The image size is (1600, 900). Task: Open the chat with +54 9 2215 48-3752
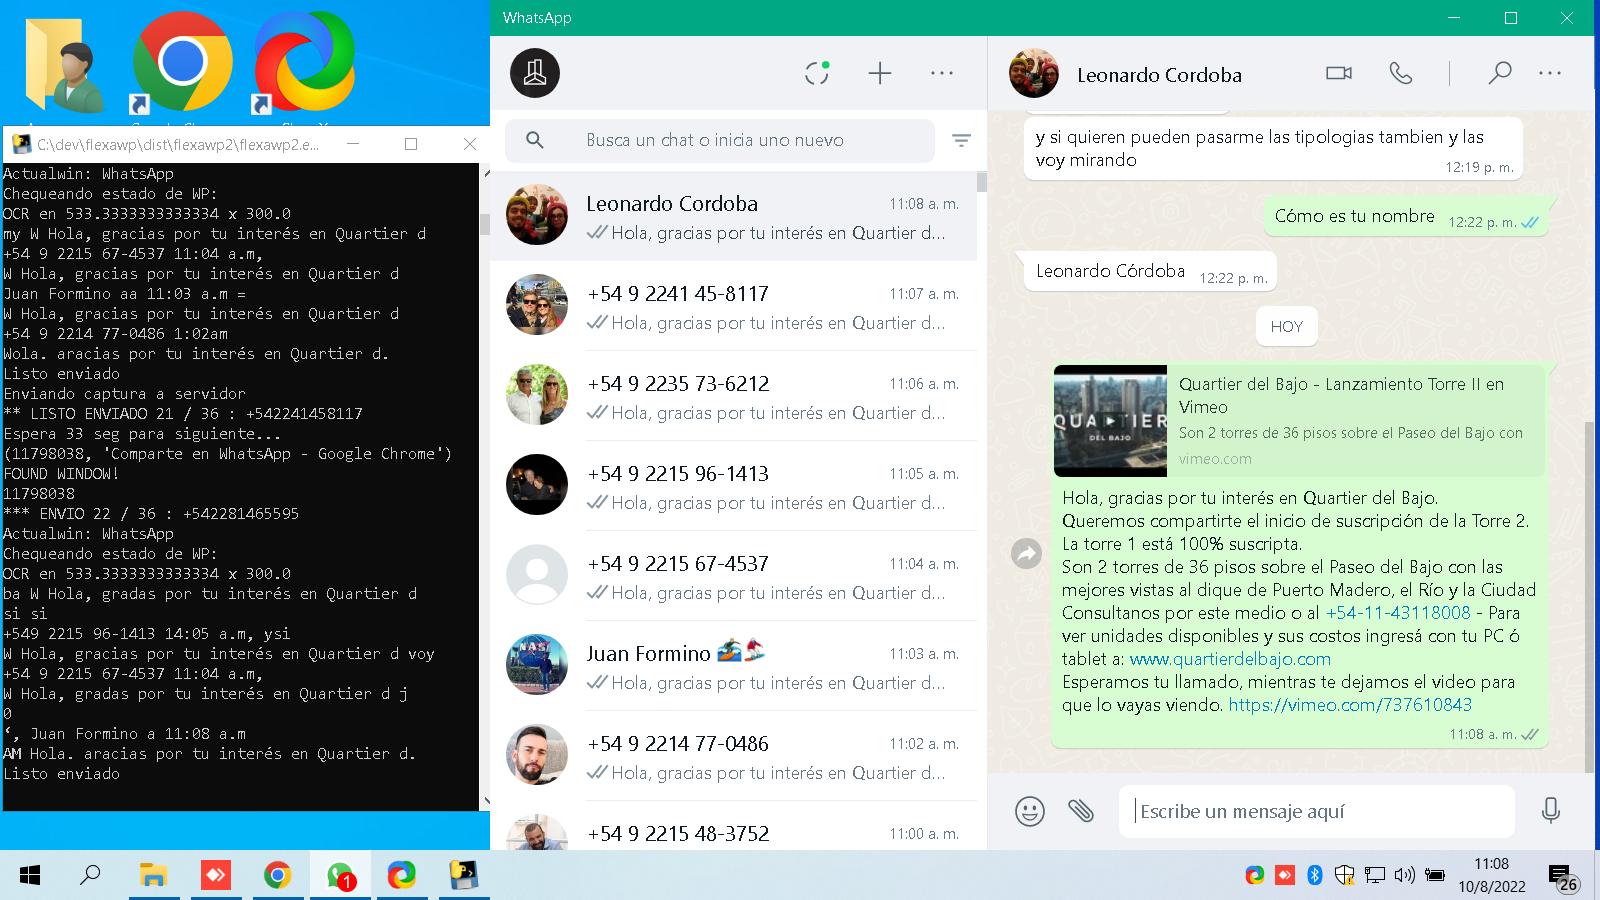[733, 828]
